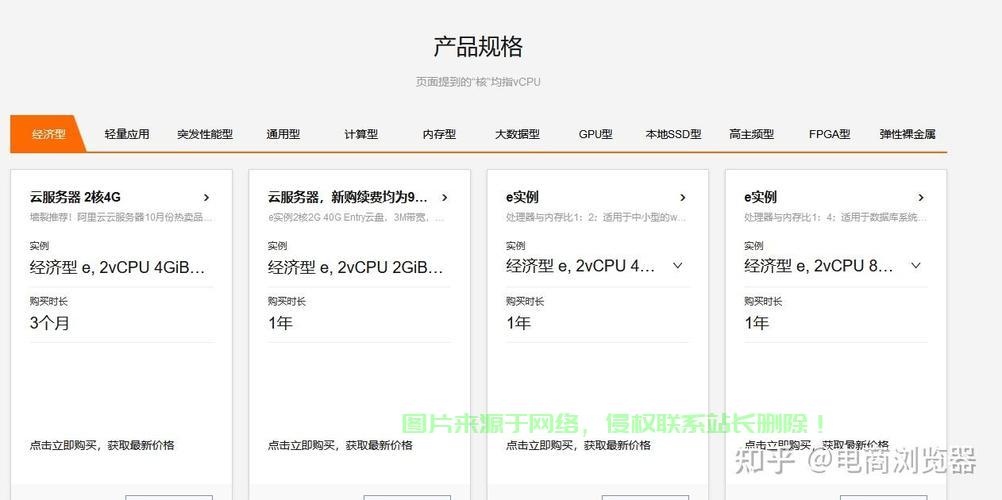Expand instance dropdown for 经济型 e, 2vCPU 8
This screenshot has height=500, width=1002.
tap(916, 265)
